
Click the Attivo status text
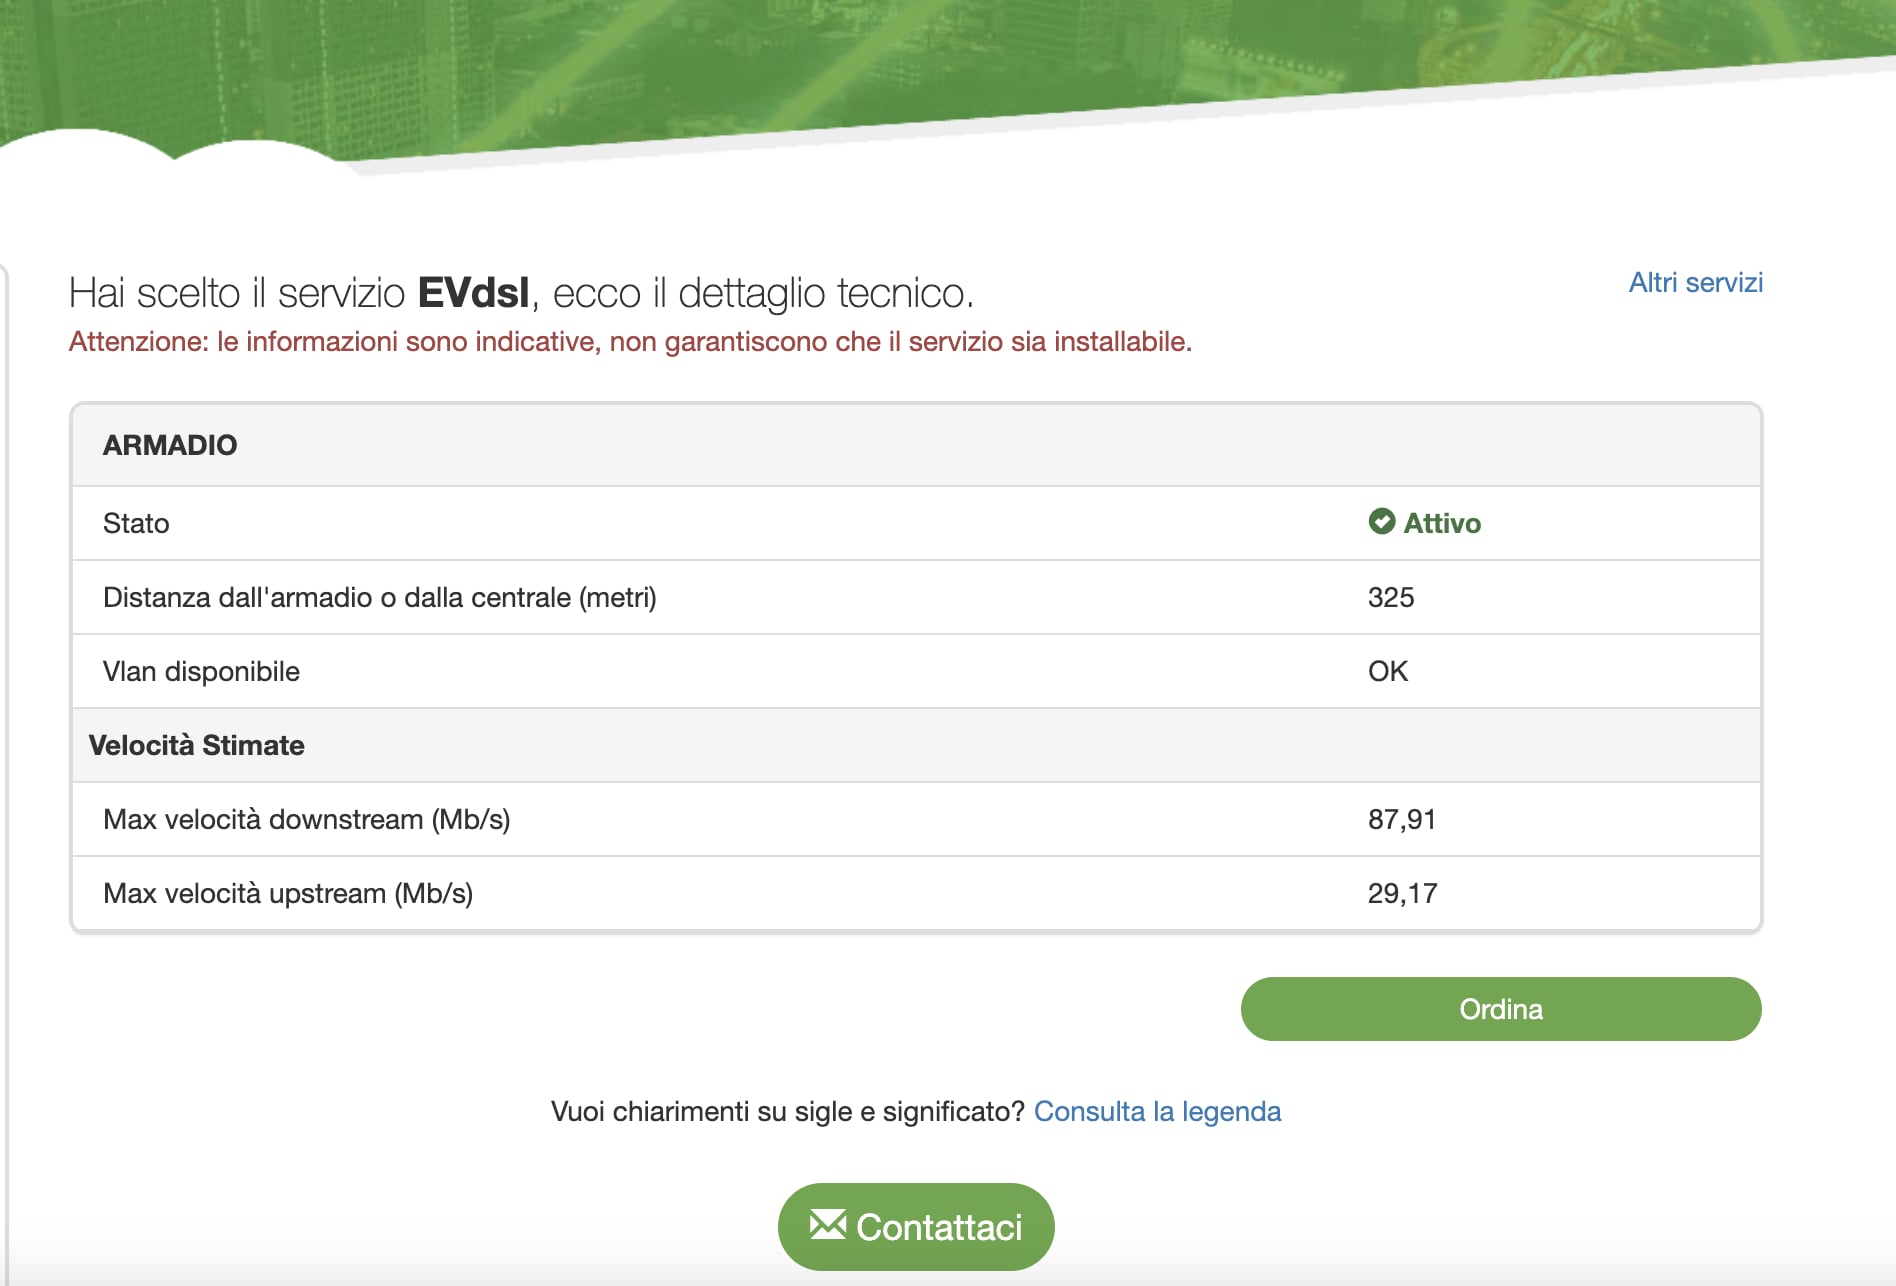[1442, 523]
